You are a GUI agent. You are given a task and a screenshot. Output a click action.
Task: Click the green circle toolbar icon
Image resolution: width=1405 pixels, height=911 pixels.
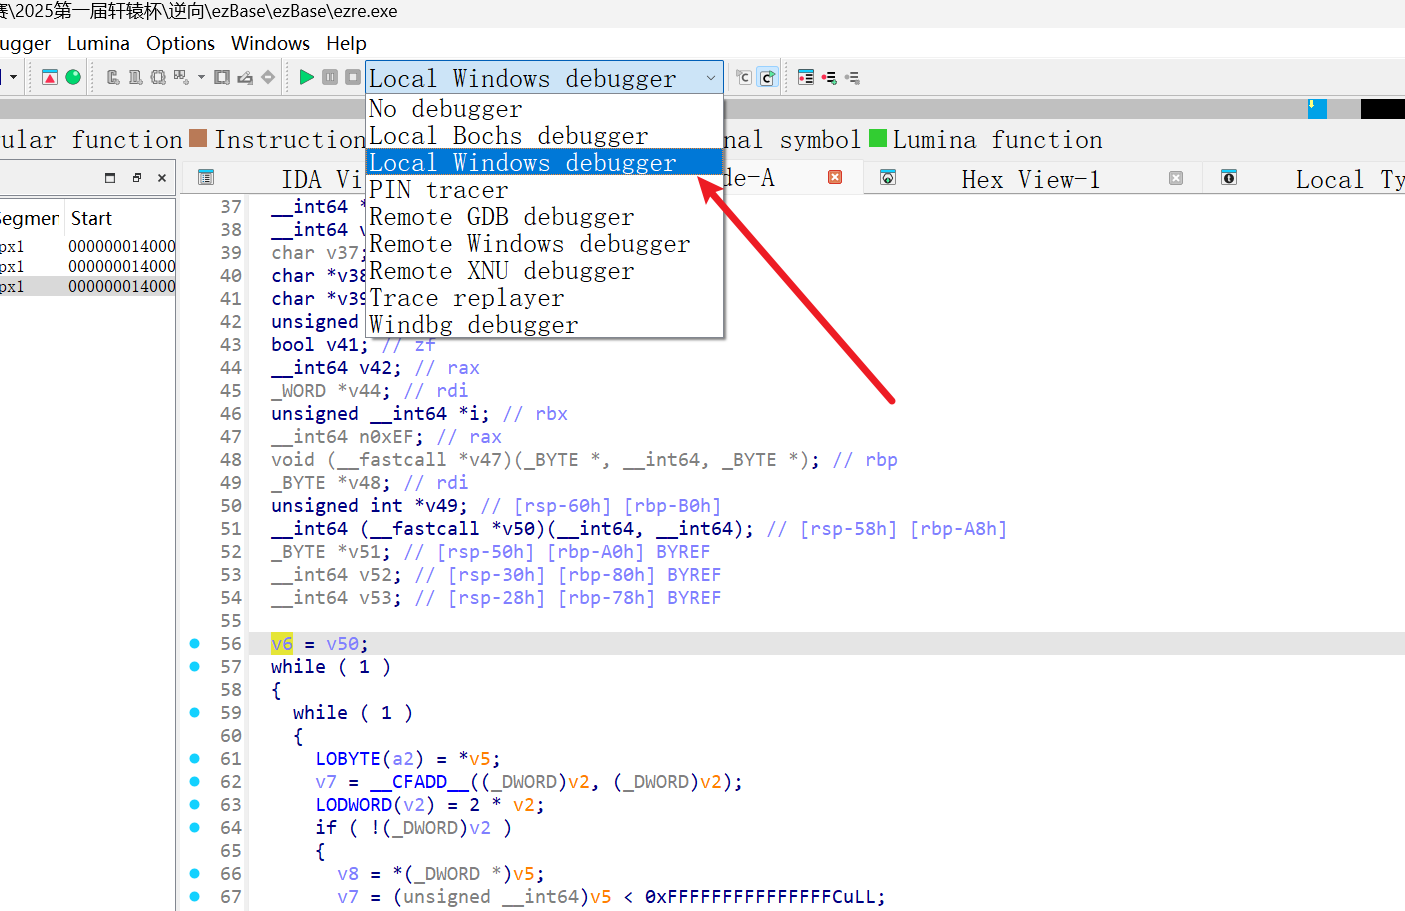pos(73,77)
